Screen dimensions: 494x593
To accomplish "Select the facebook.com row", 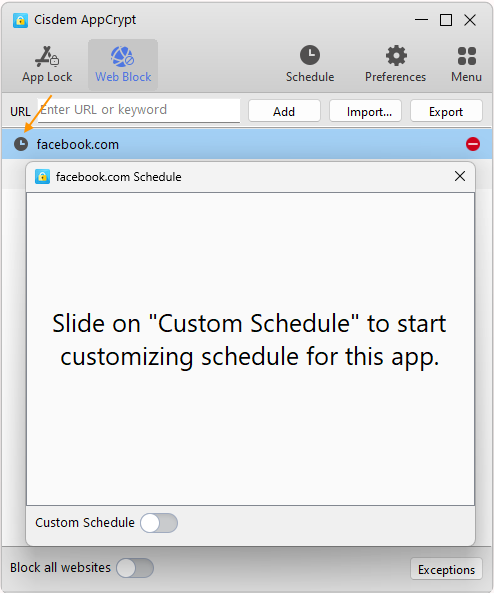I will point(247,144).
